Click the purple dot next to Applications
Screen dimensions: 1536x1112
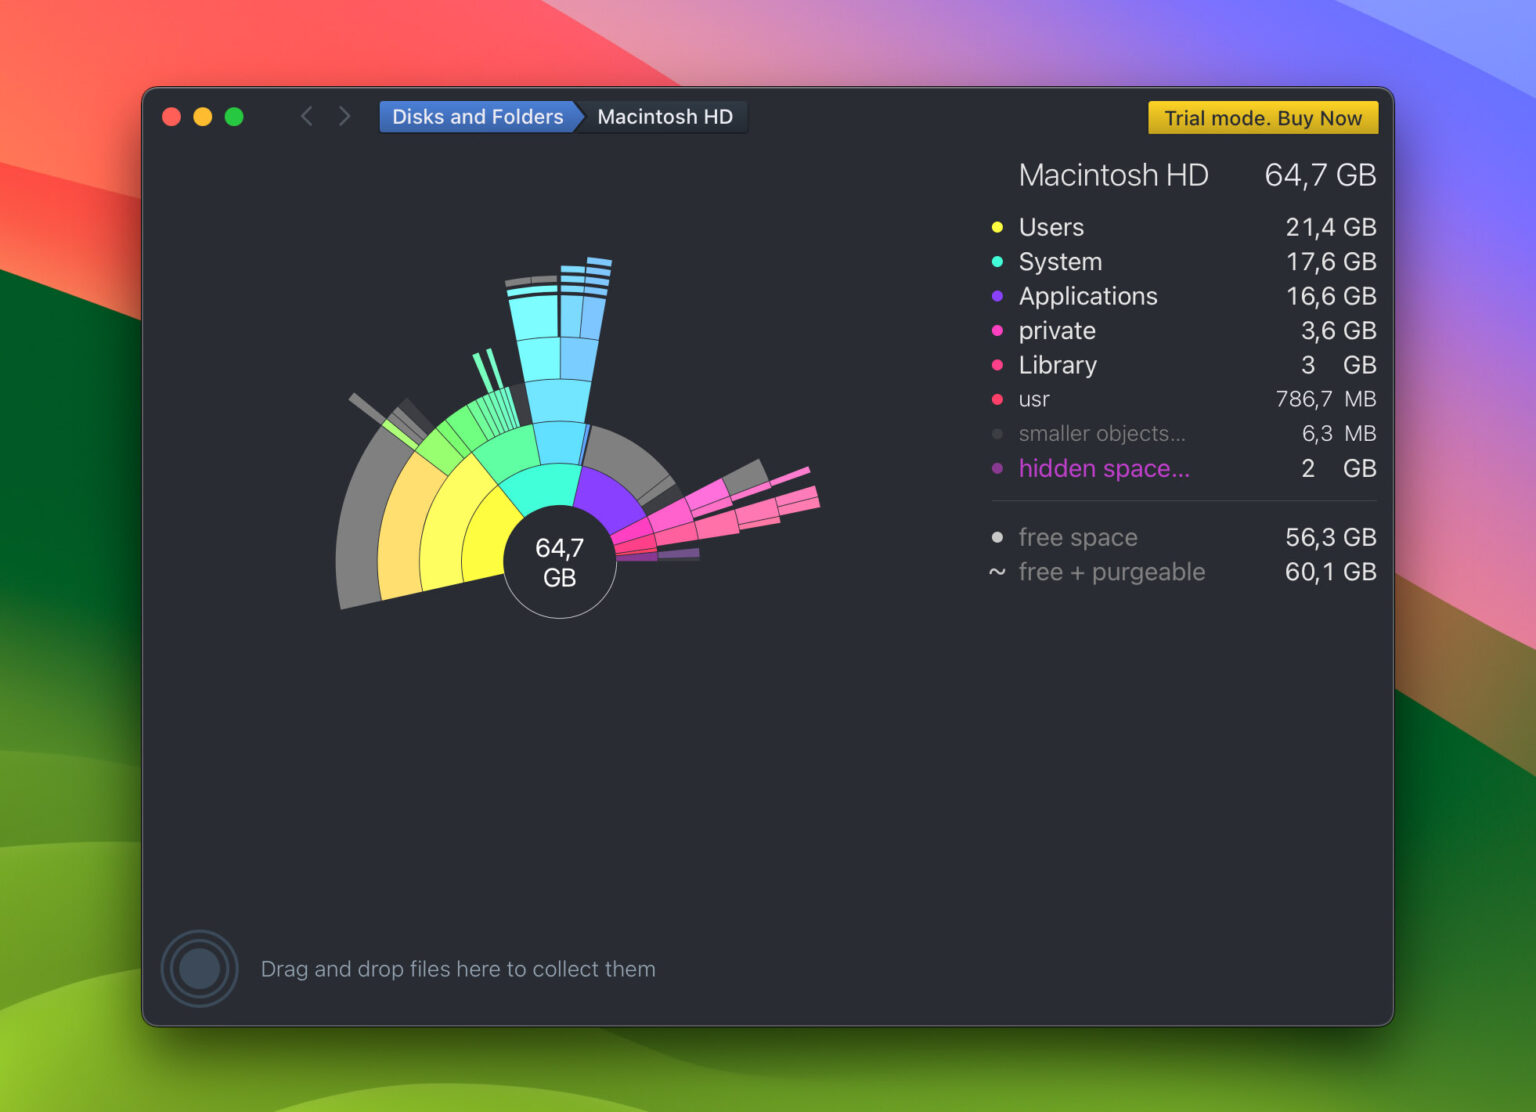point(996,297)
